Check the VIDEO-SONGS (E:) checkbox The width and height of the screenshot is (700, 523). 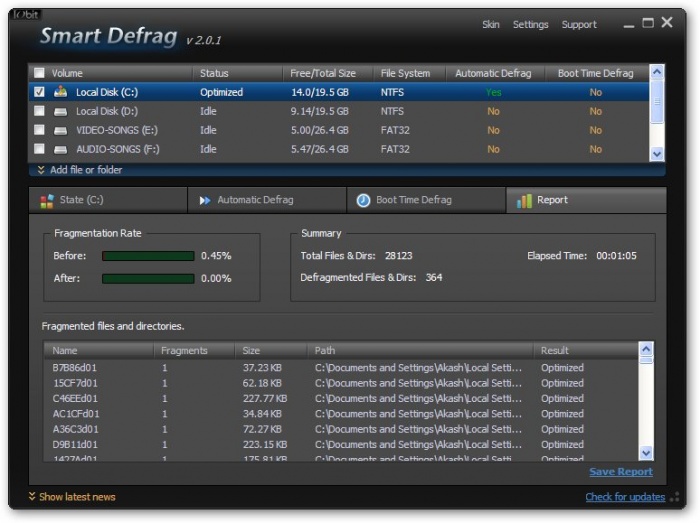39,130
